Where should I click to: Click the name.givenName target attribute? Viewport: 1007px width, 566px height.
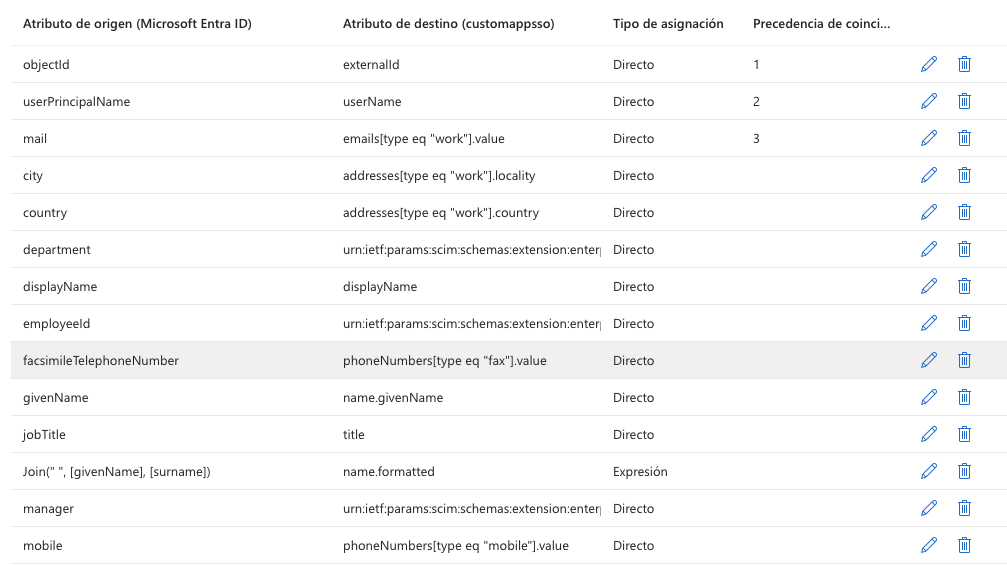[393, 398]
